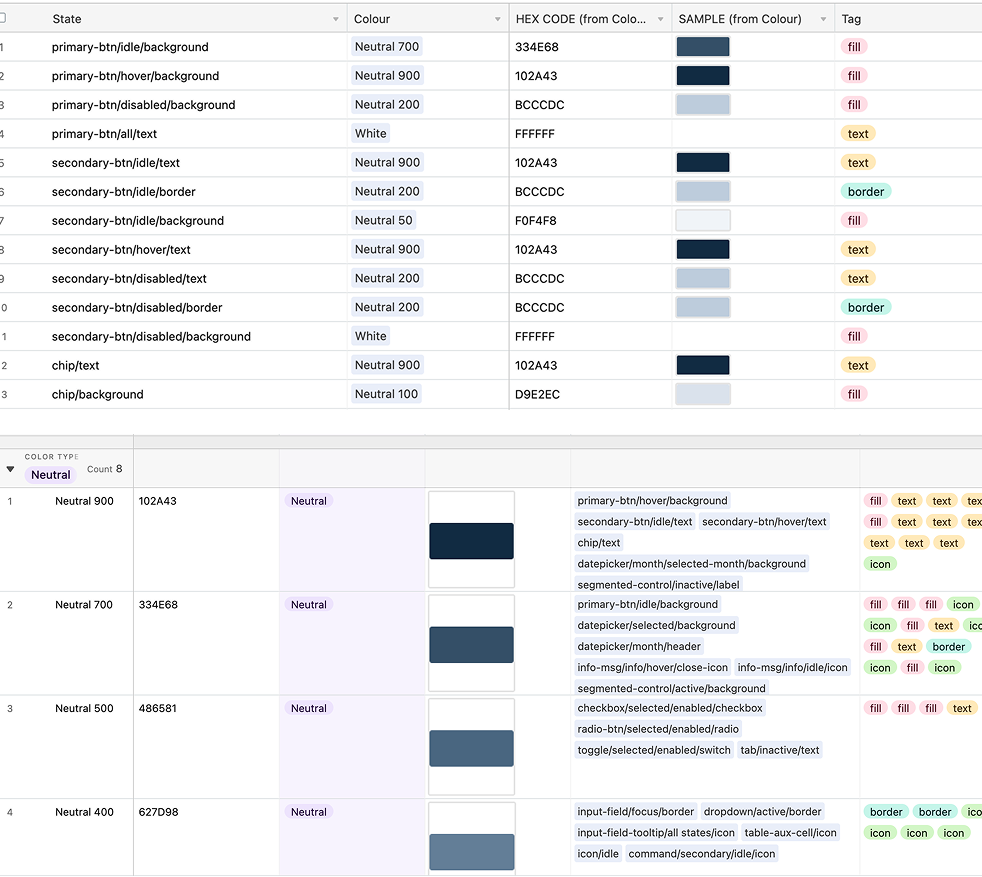Click the dark 102A43 sample swatch
Screen dimensions: 982x877
click(702, 75)
